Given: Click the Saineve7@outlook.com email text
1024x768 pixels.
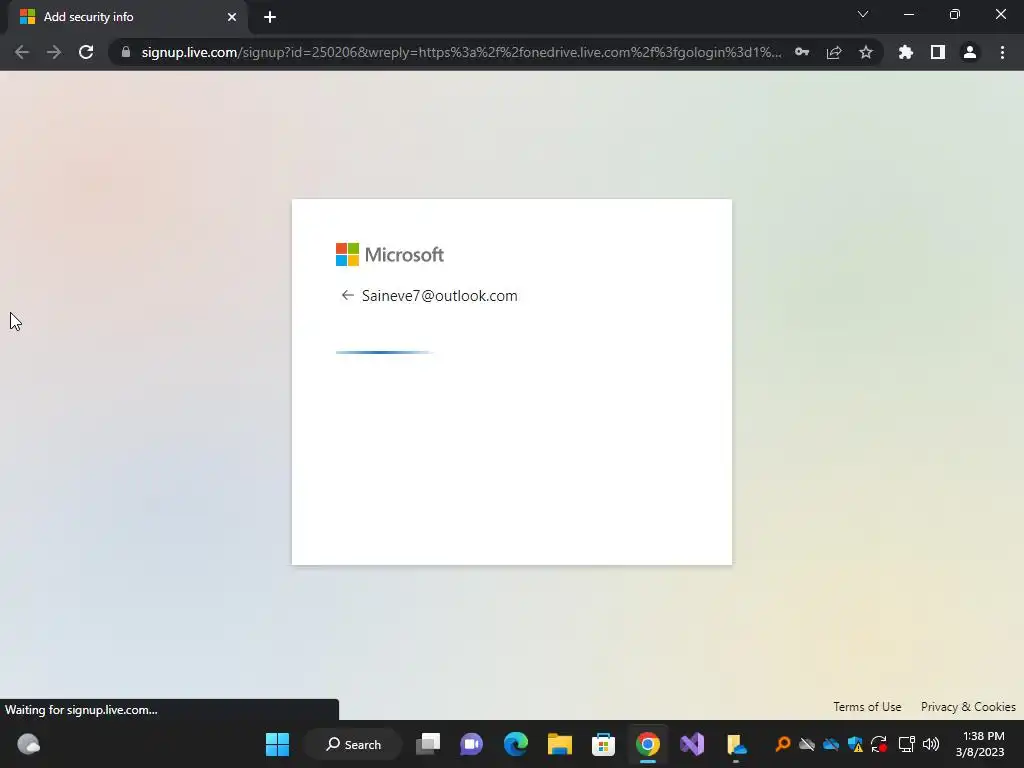Looking at the screenshot, I should click(440, 296).
